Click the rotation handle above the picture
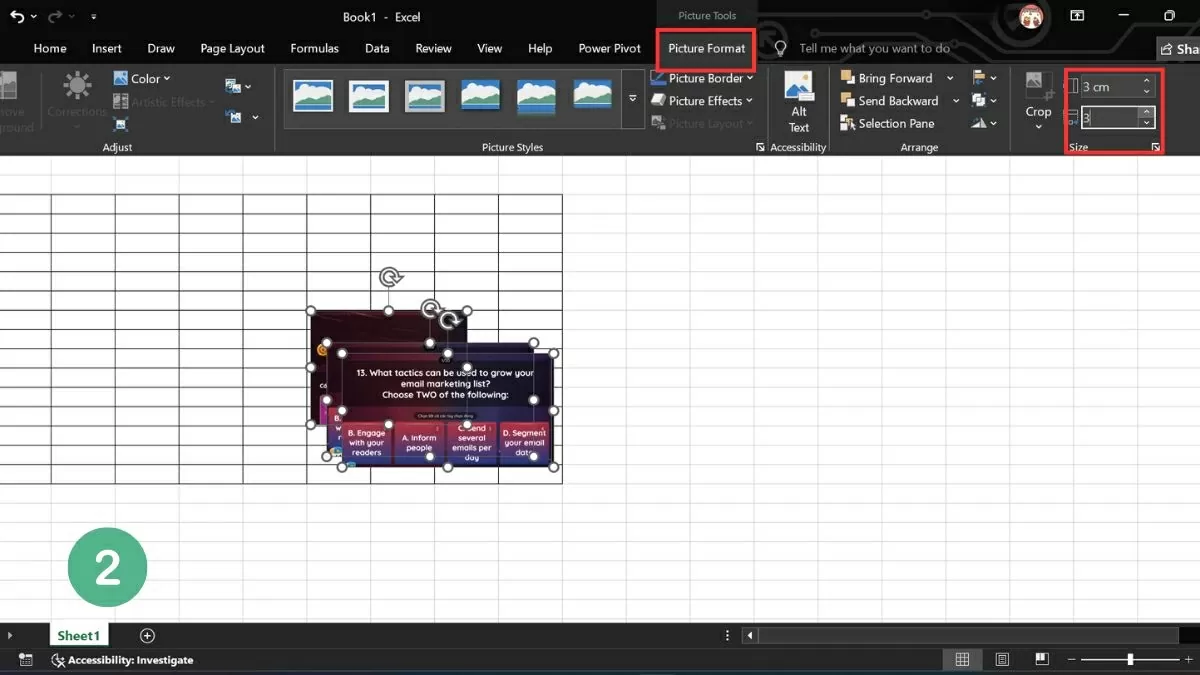Screen dimensions: 1200x675 390,277
